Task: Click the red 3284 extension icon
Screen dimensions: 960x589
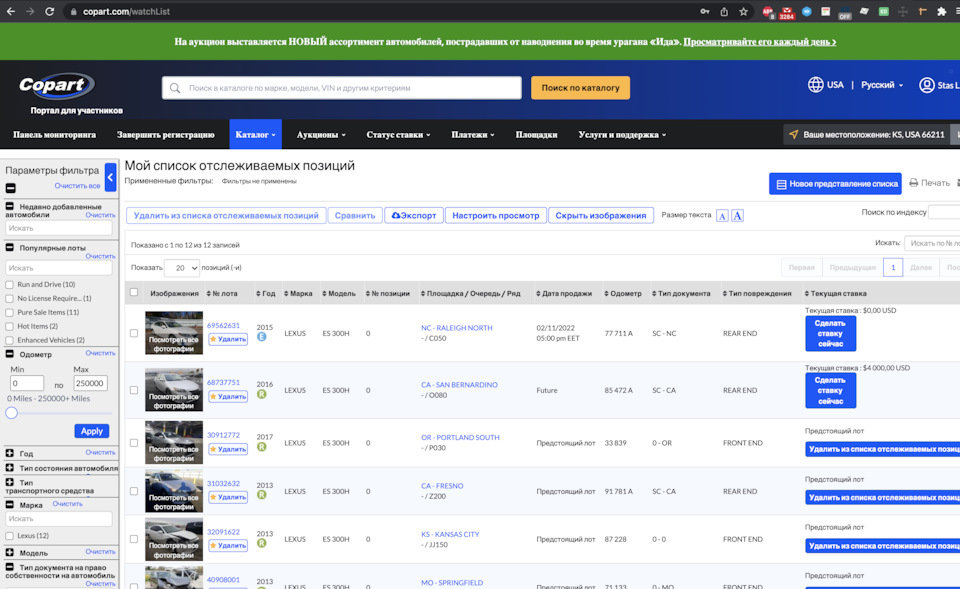Action: point(787,12)
